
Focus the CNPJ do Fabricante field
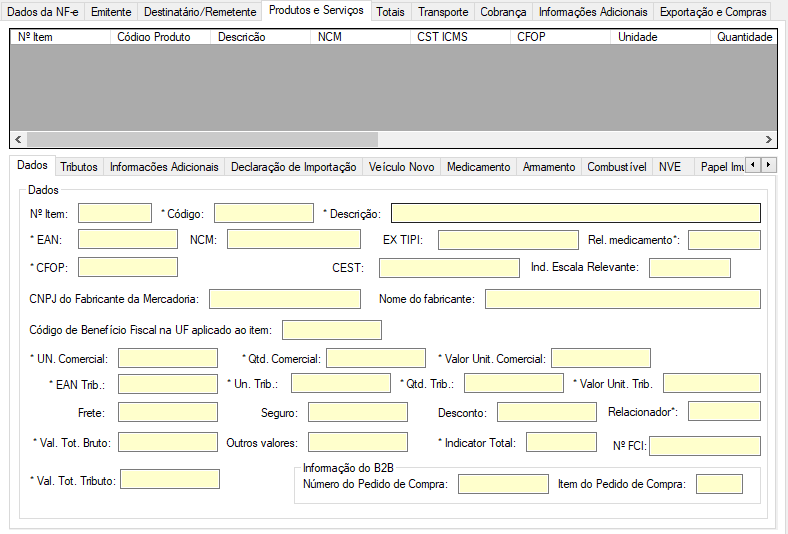285,299
